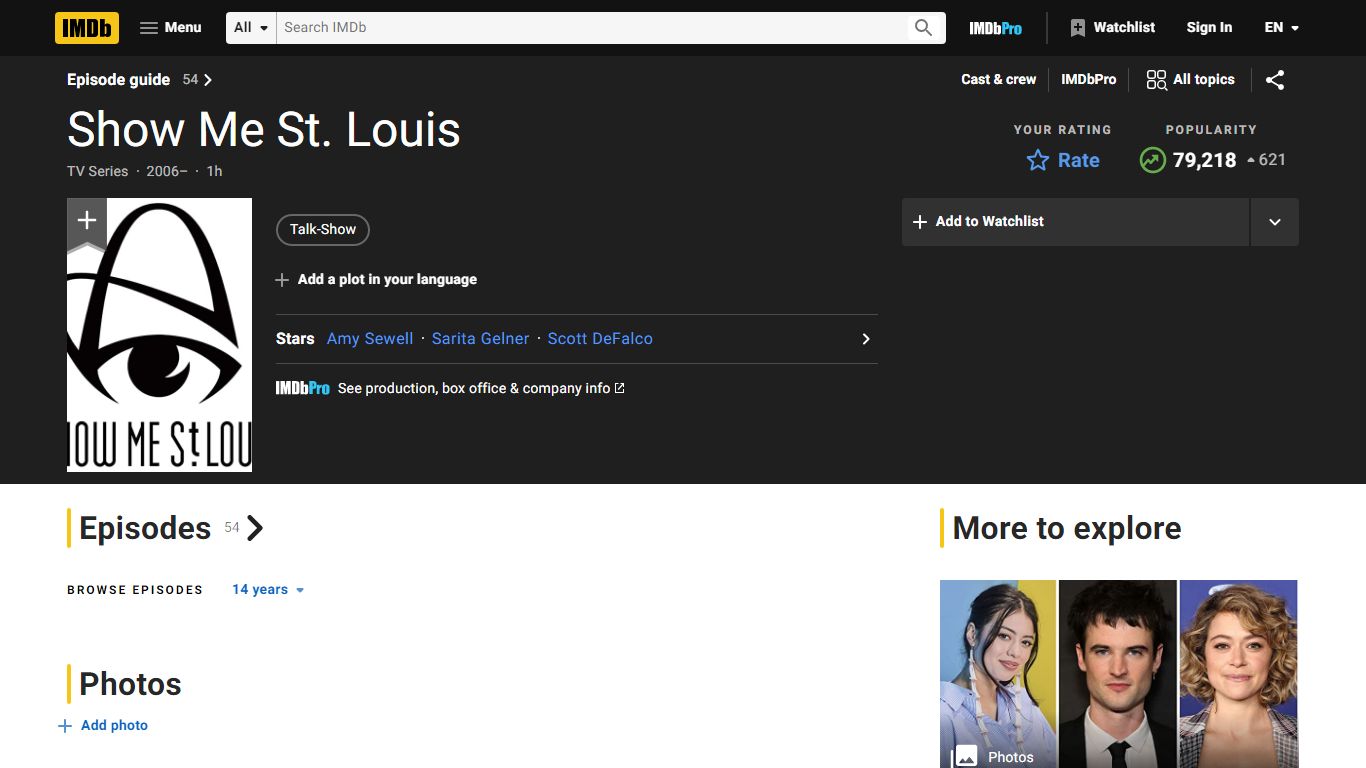Open Scott DeFalco's profile
The height and width of the screenshot is (768, 1366).
[x=600, y=339]
